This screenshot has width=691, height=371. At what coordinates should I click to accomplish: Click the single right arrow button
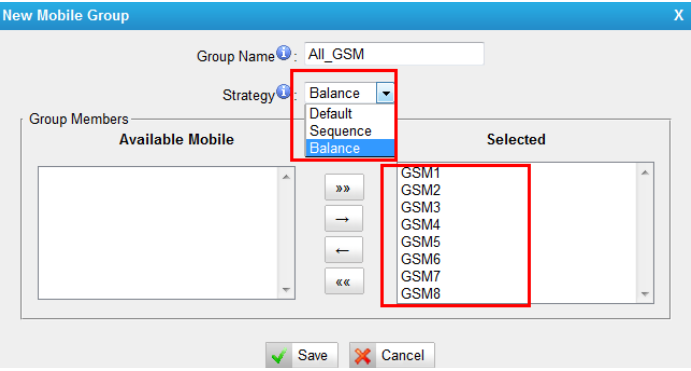[344, 219]
